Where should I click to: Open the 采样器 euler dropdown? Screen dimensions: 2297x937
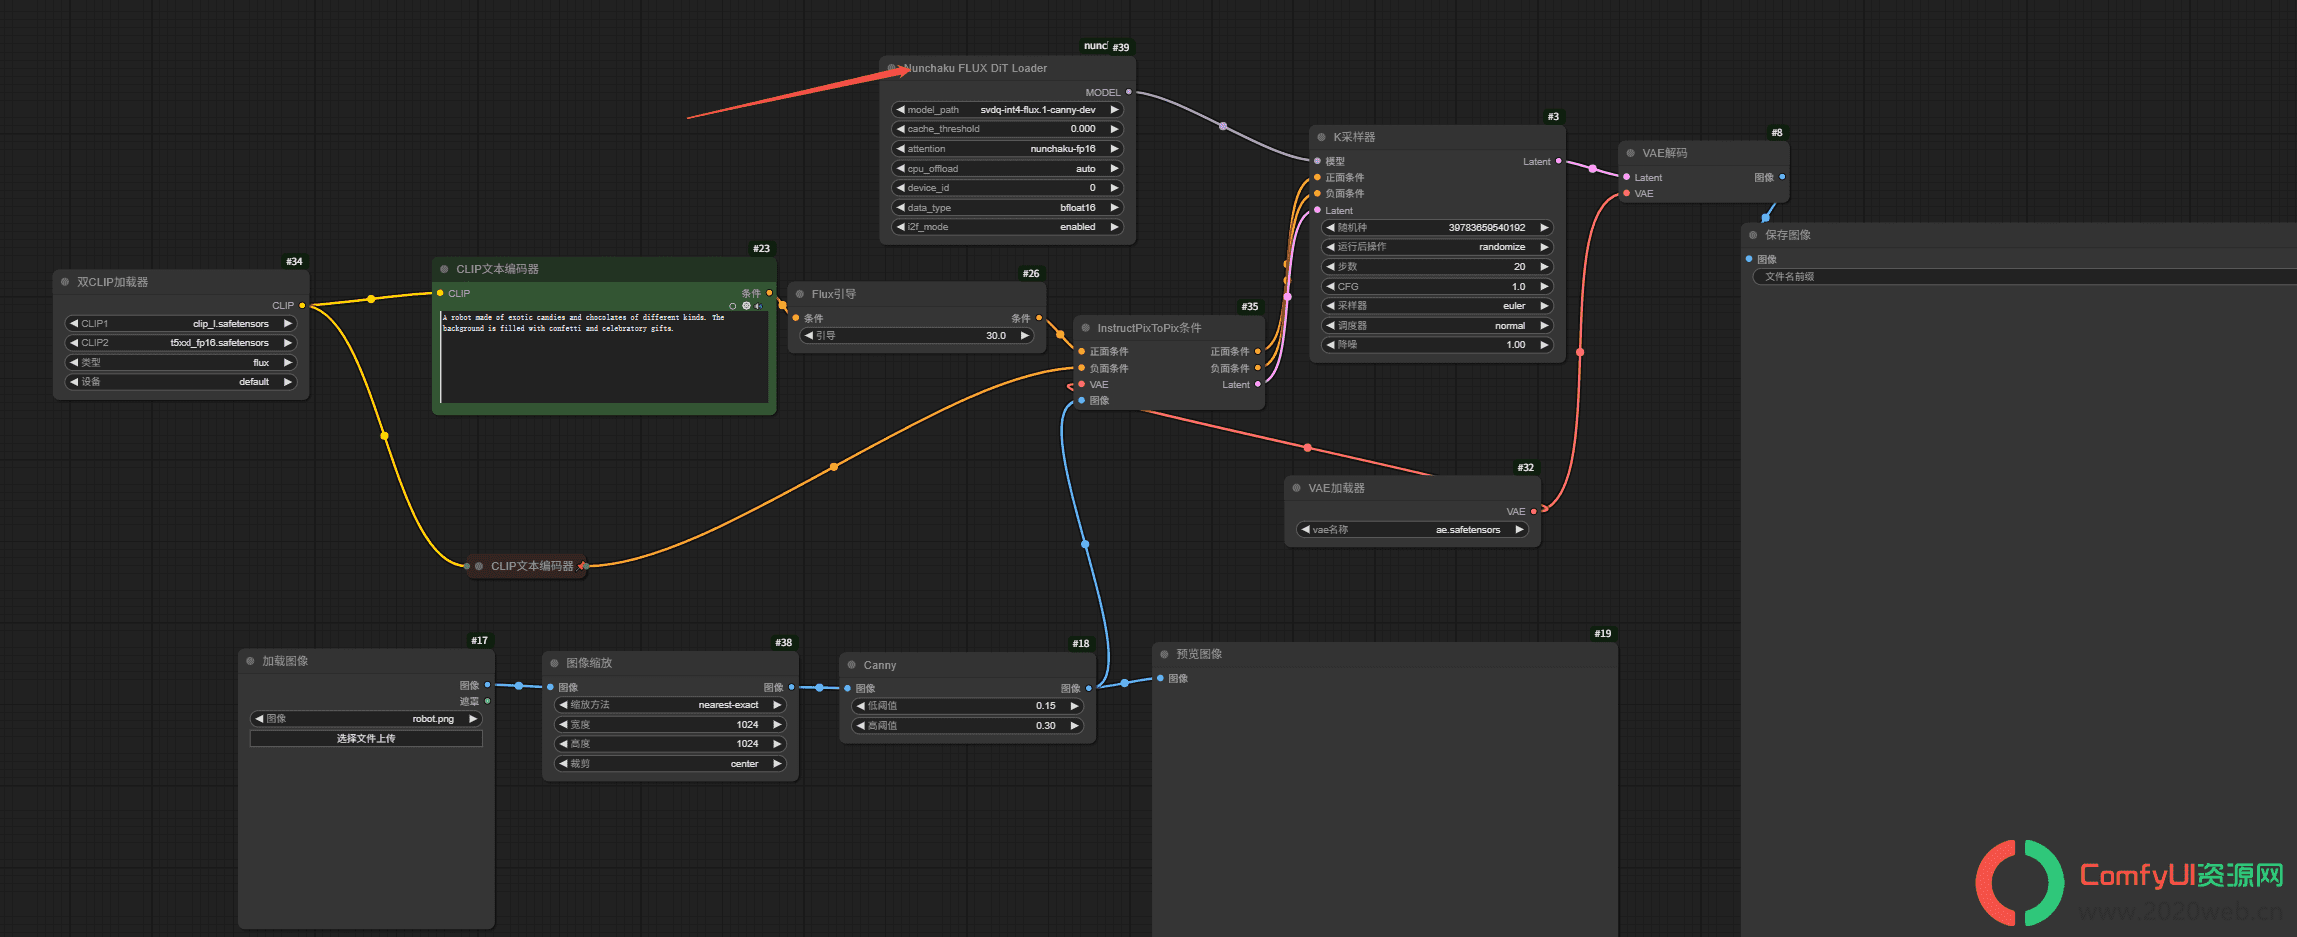(x=1437, y=306)
